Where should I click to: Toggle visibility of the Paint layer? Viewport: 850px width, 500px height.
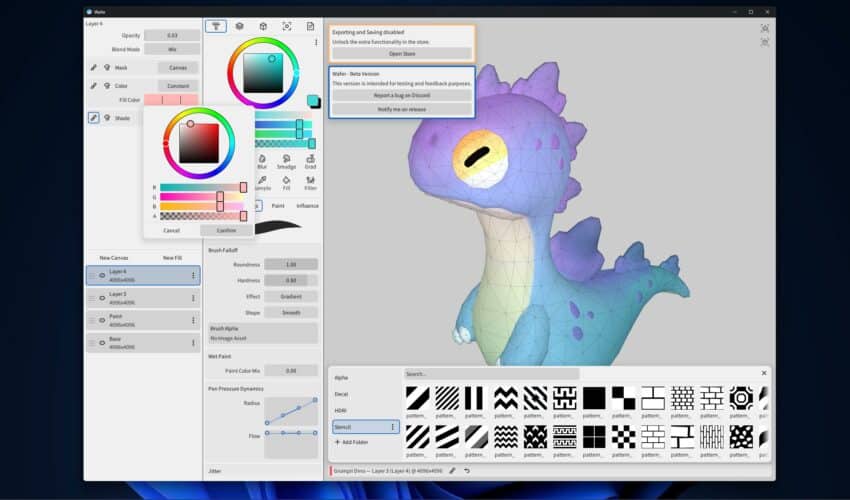(x=102, y=320)
